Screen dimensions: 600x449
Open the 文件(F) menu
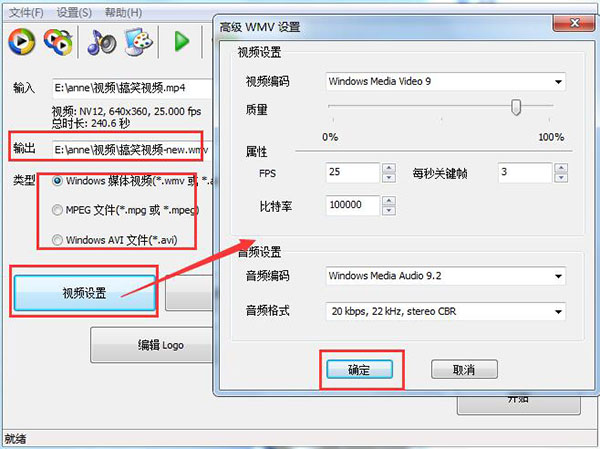coord(26,13)
